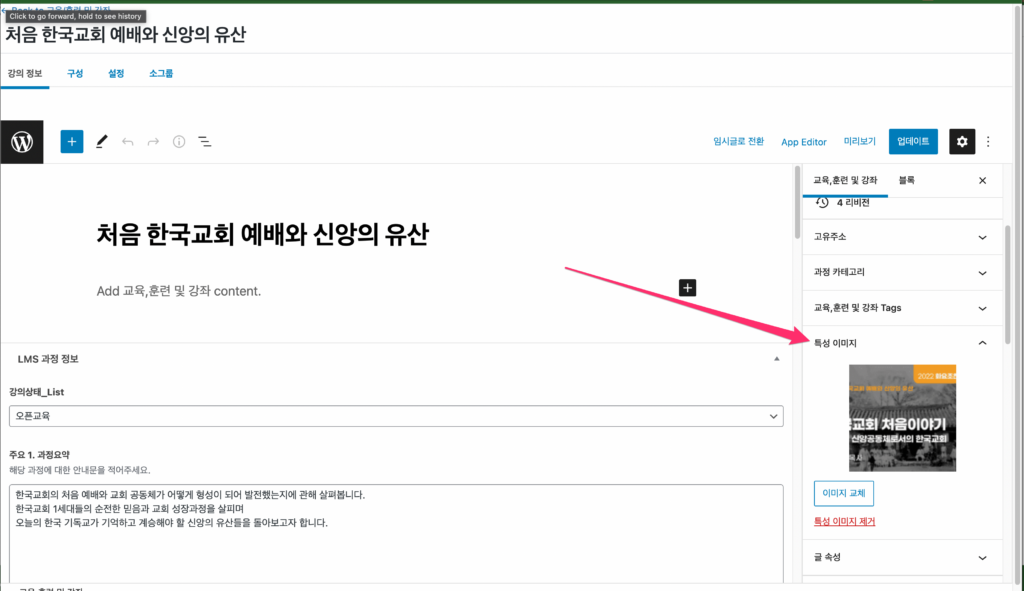Click the Add content placeholder paragraph
The height and width of the screenshot is (591, 1024).
tap(179, 291)
